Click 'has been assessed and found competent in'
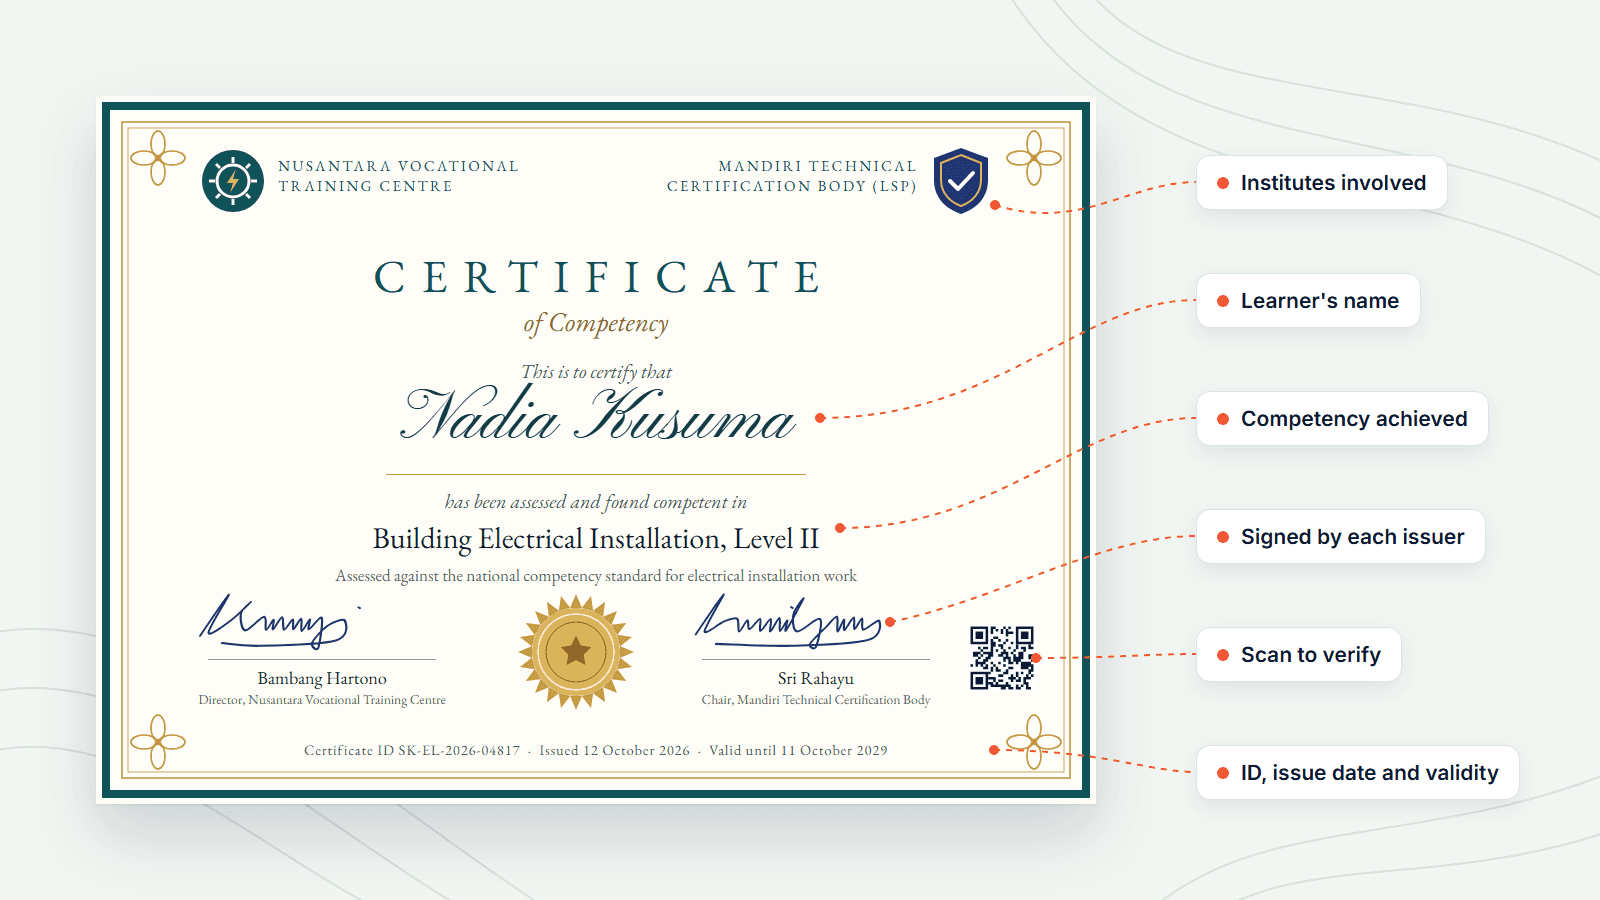1600x900 pixels. [x=596, y=502]
